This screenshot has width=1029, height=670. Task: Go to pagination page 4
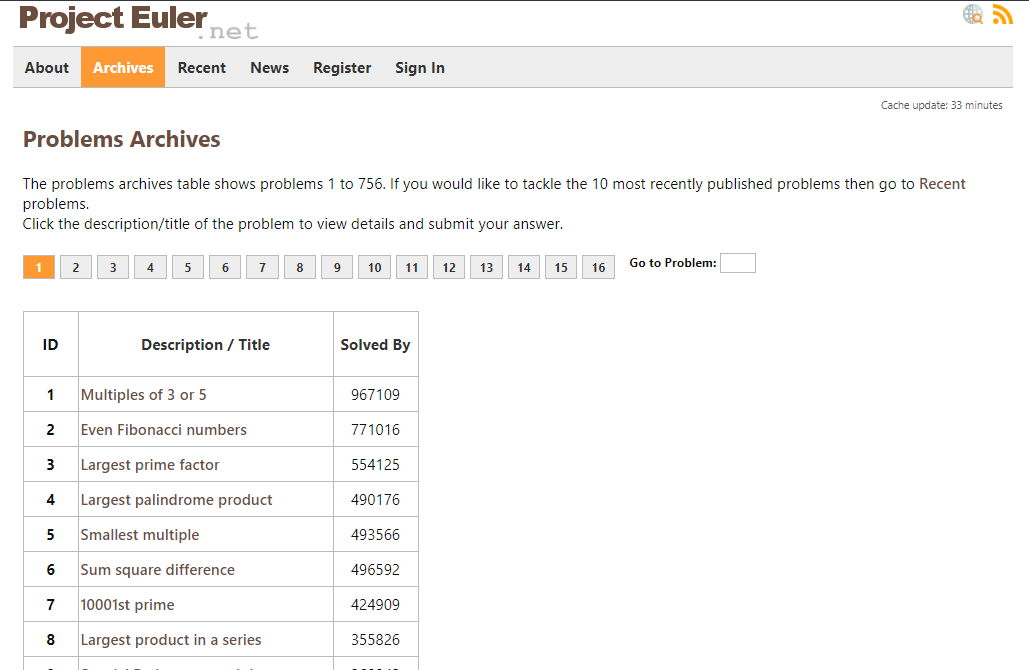pos(150,267)
